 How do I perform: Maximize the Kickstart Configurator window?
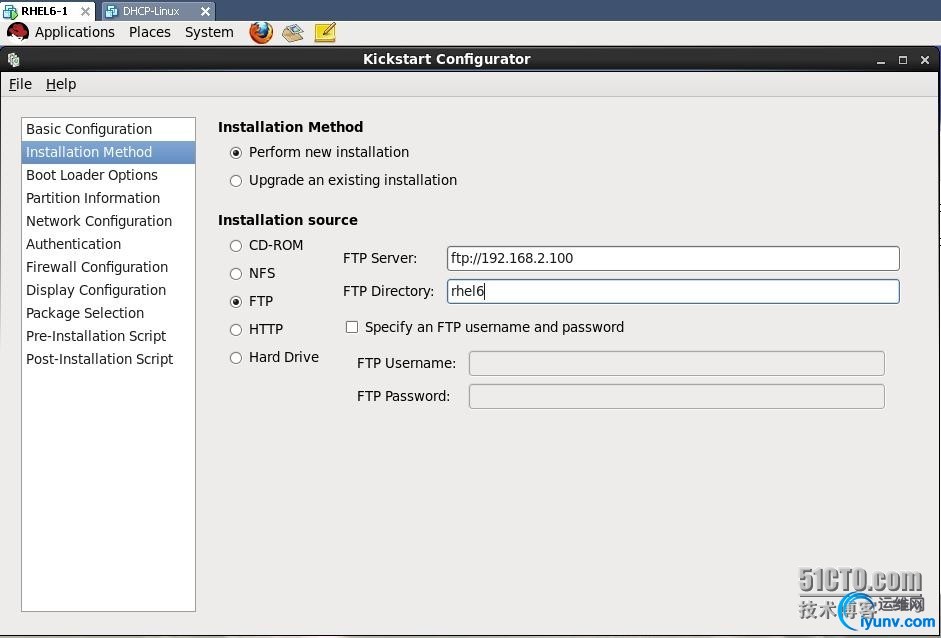(903, 60)
